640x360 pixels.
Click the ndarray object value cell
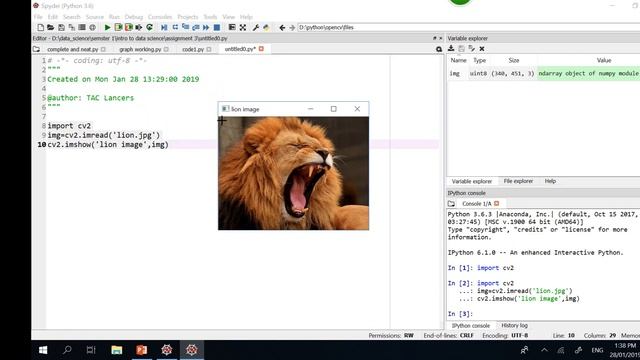pyautogui.click(x=589, y=73)
